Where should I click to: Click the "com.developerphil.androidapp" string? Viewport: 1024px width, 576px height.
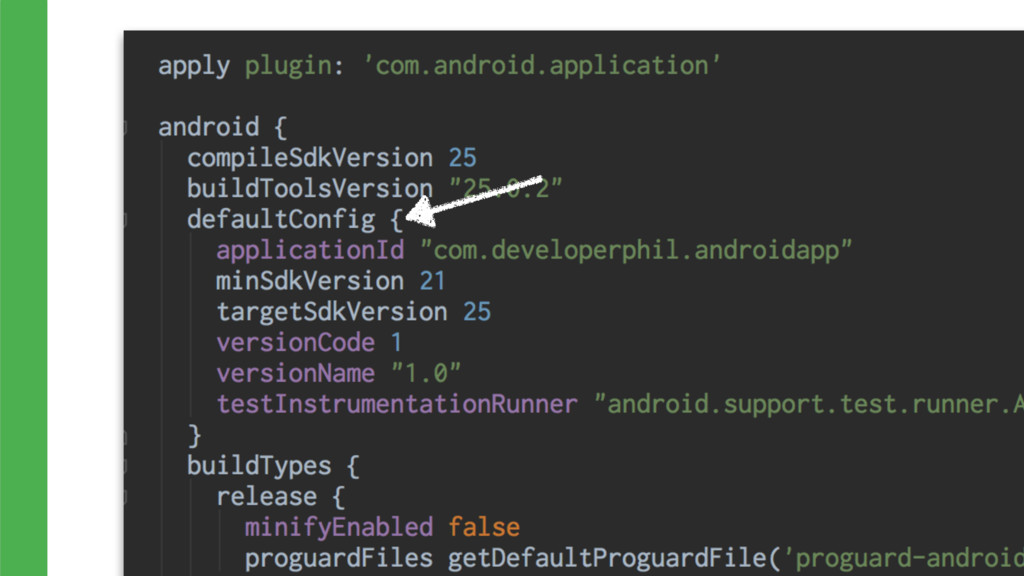(636, 251)
